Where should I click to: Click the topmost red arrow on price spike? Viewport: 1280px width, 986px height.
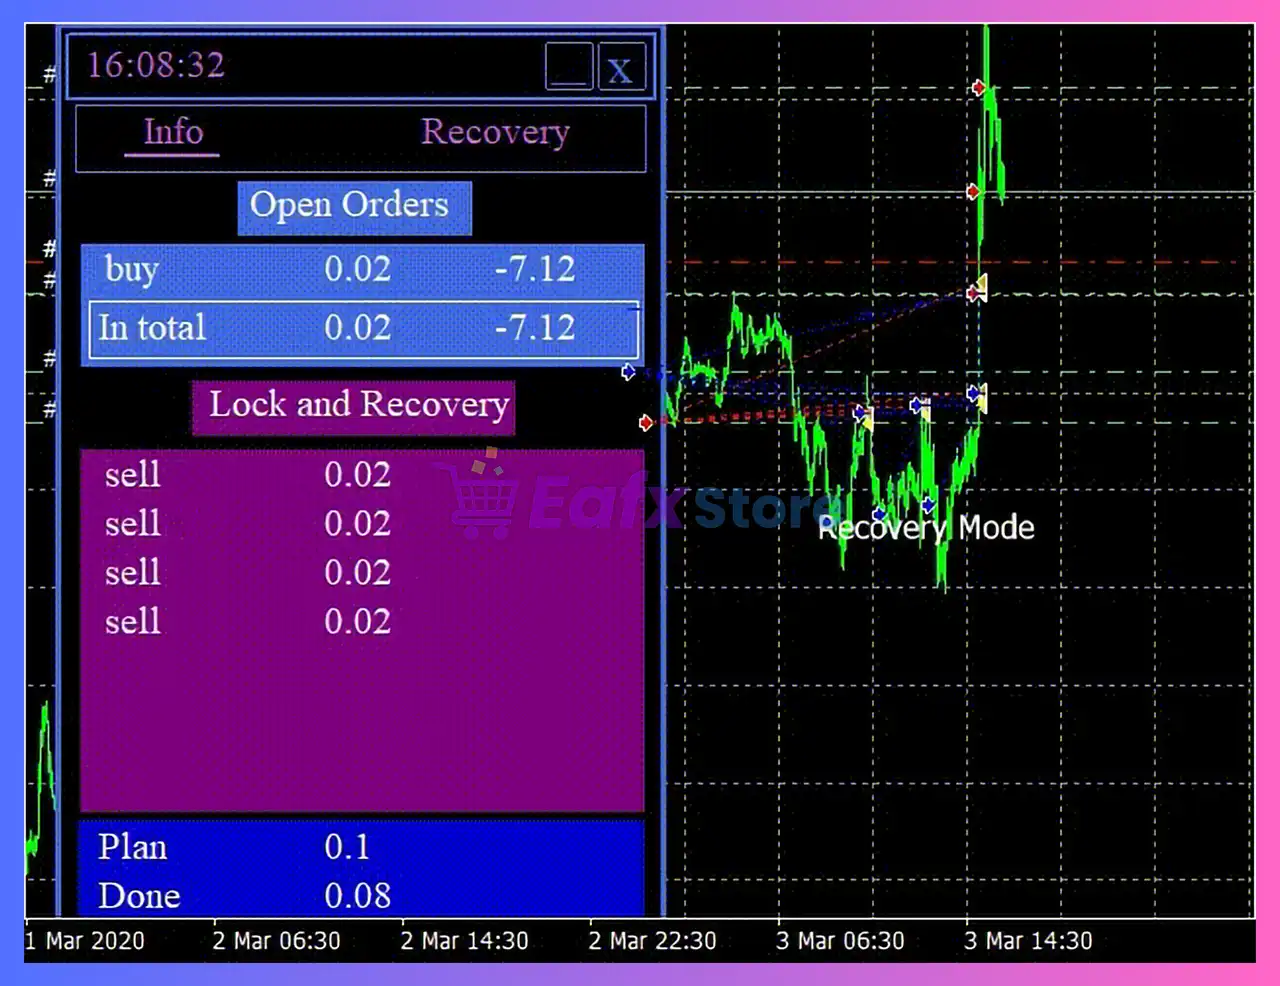click(x=978, y=88)
